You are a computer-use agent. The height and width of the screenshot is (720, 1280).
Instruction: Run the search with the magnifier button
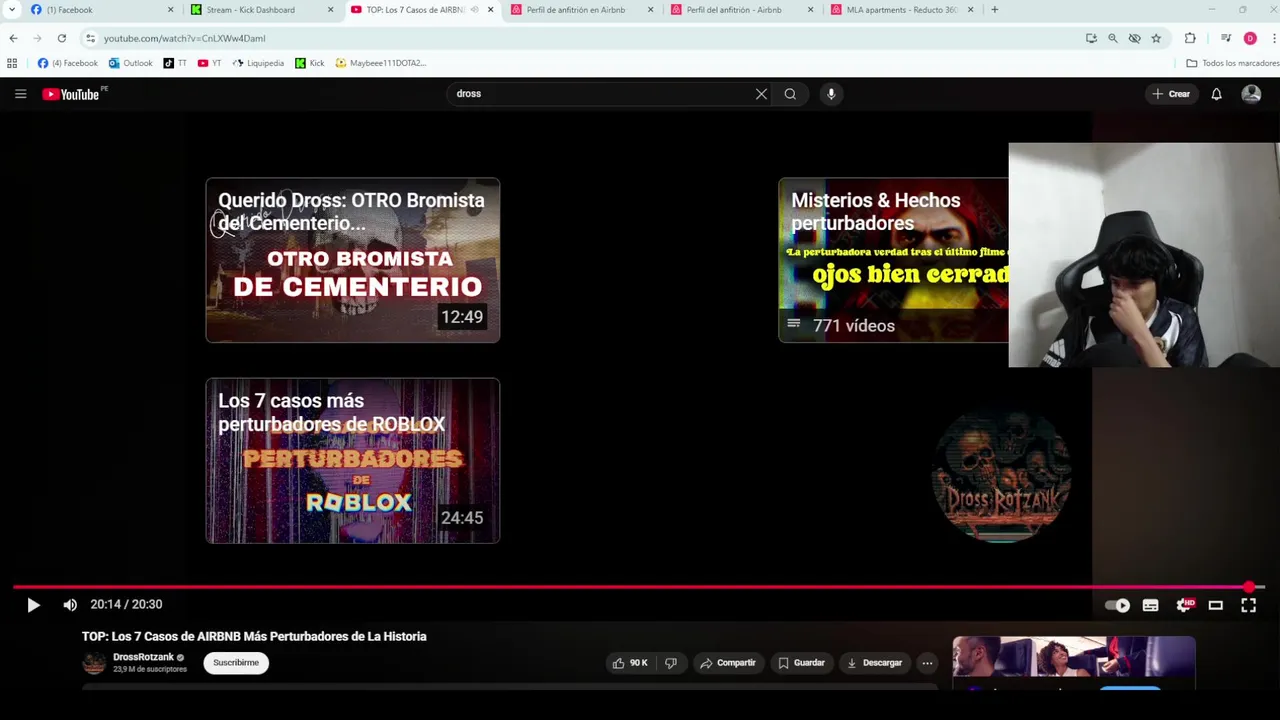790,94
